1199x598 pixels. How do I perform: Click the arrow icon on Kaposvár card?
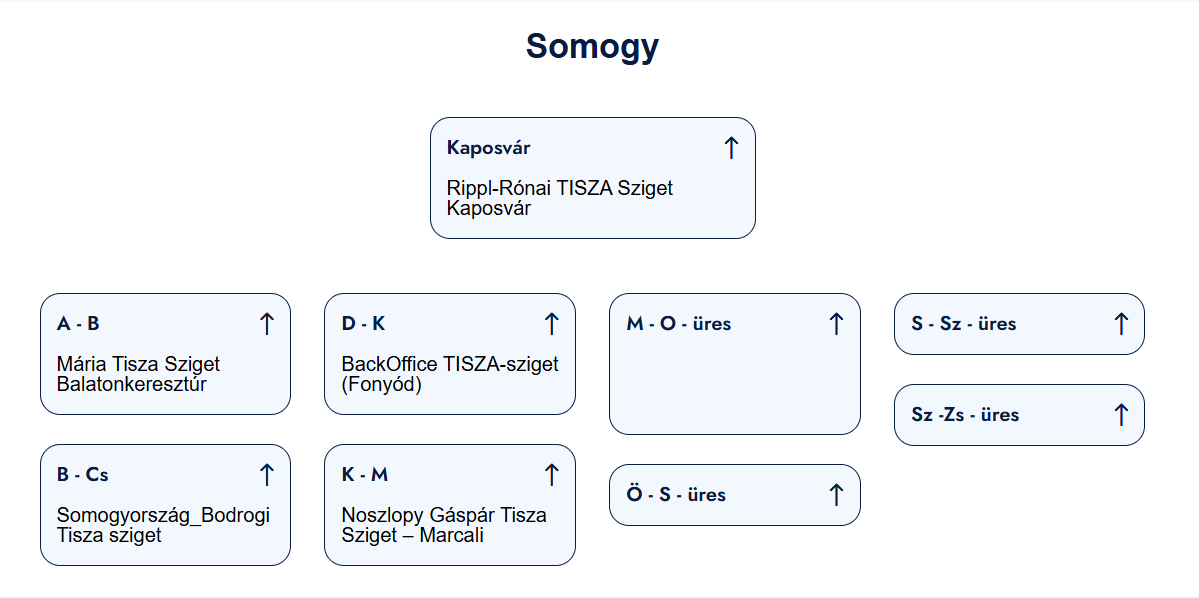(731, 148)
